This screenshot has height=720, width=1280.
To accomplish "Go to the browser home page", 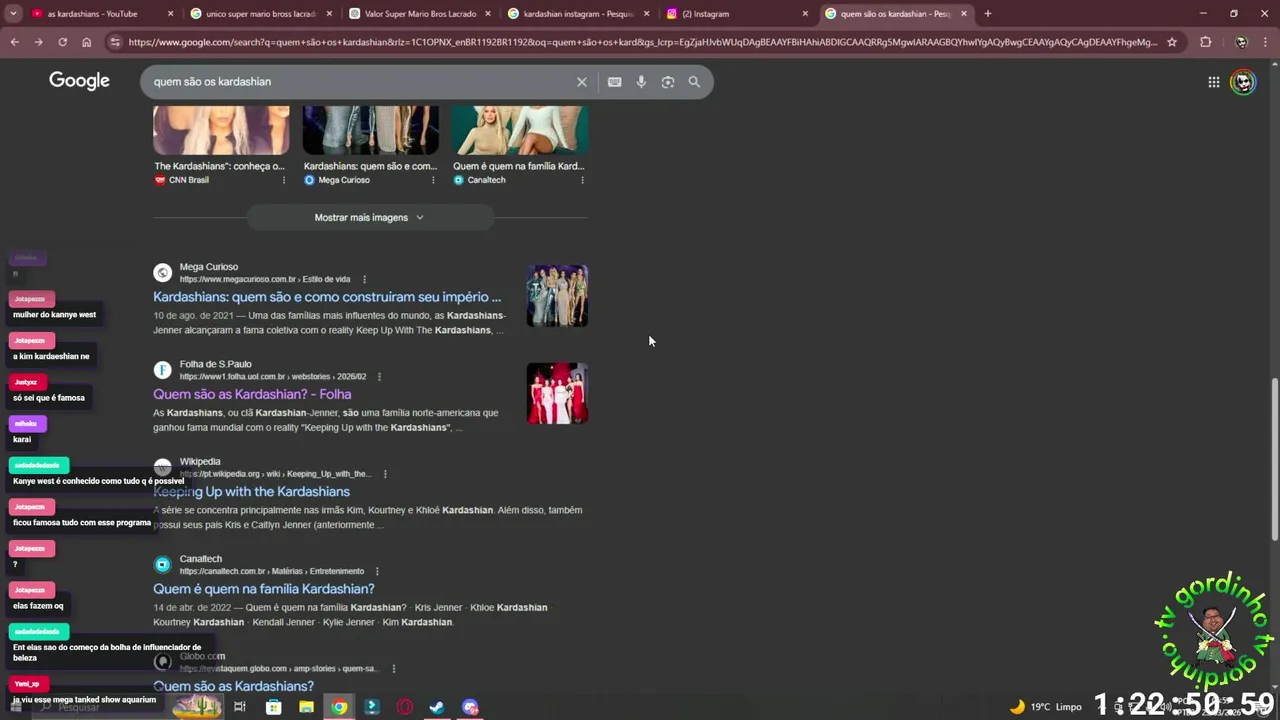I will pos(86,42).
